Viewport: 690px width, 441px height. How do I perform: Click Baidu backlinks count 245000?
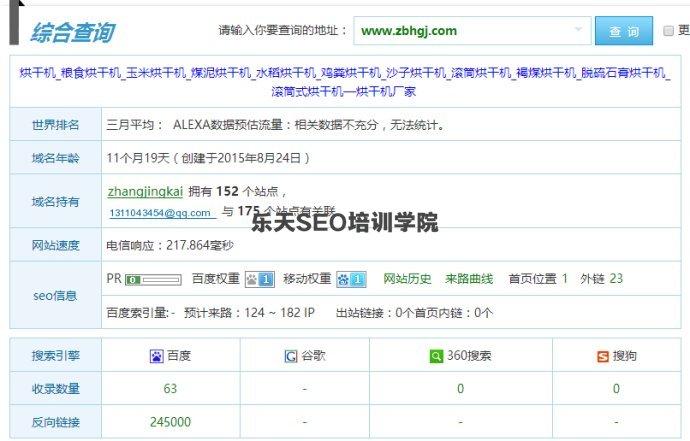coord(170,422)
